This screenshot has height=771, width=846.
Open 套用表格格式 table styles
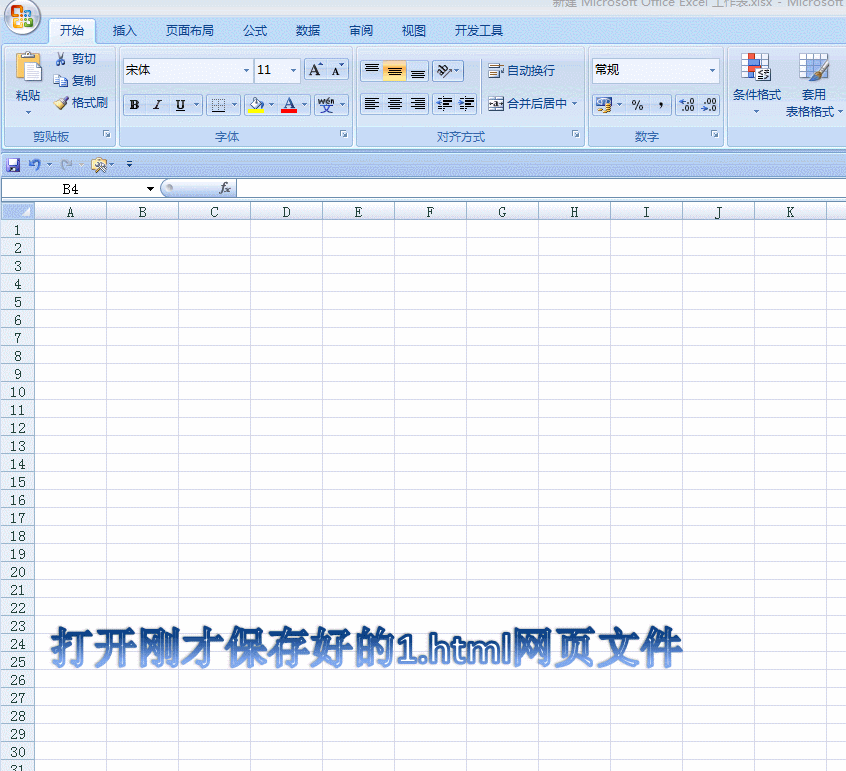[x=814, y=85]
